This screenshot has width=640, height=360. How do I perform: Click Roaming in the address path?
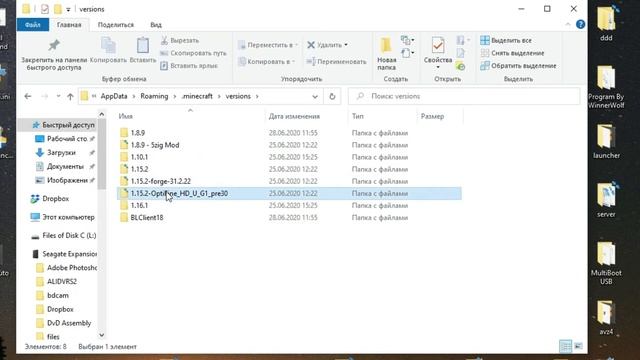[154, 96]
